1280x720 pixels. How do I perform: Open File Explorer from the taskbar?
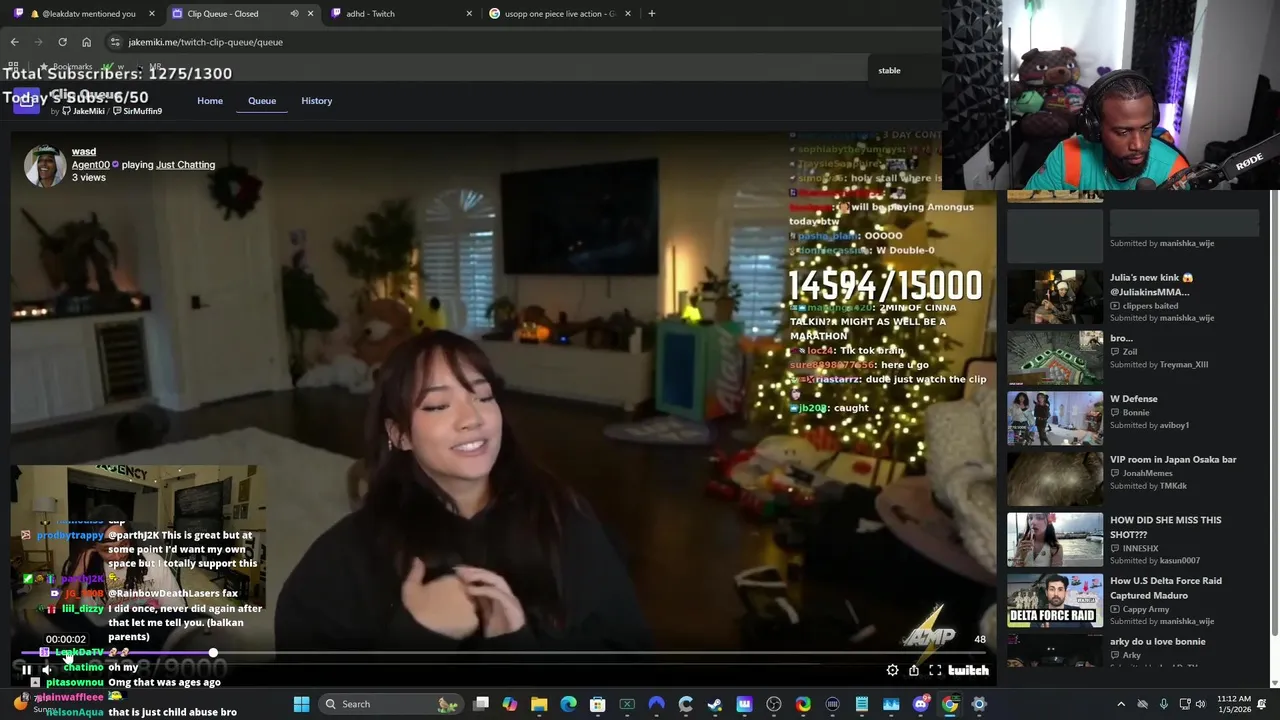(x=539, y=704)
